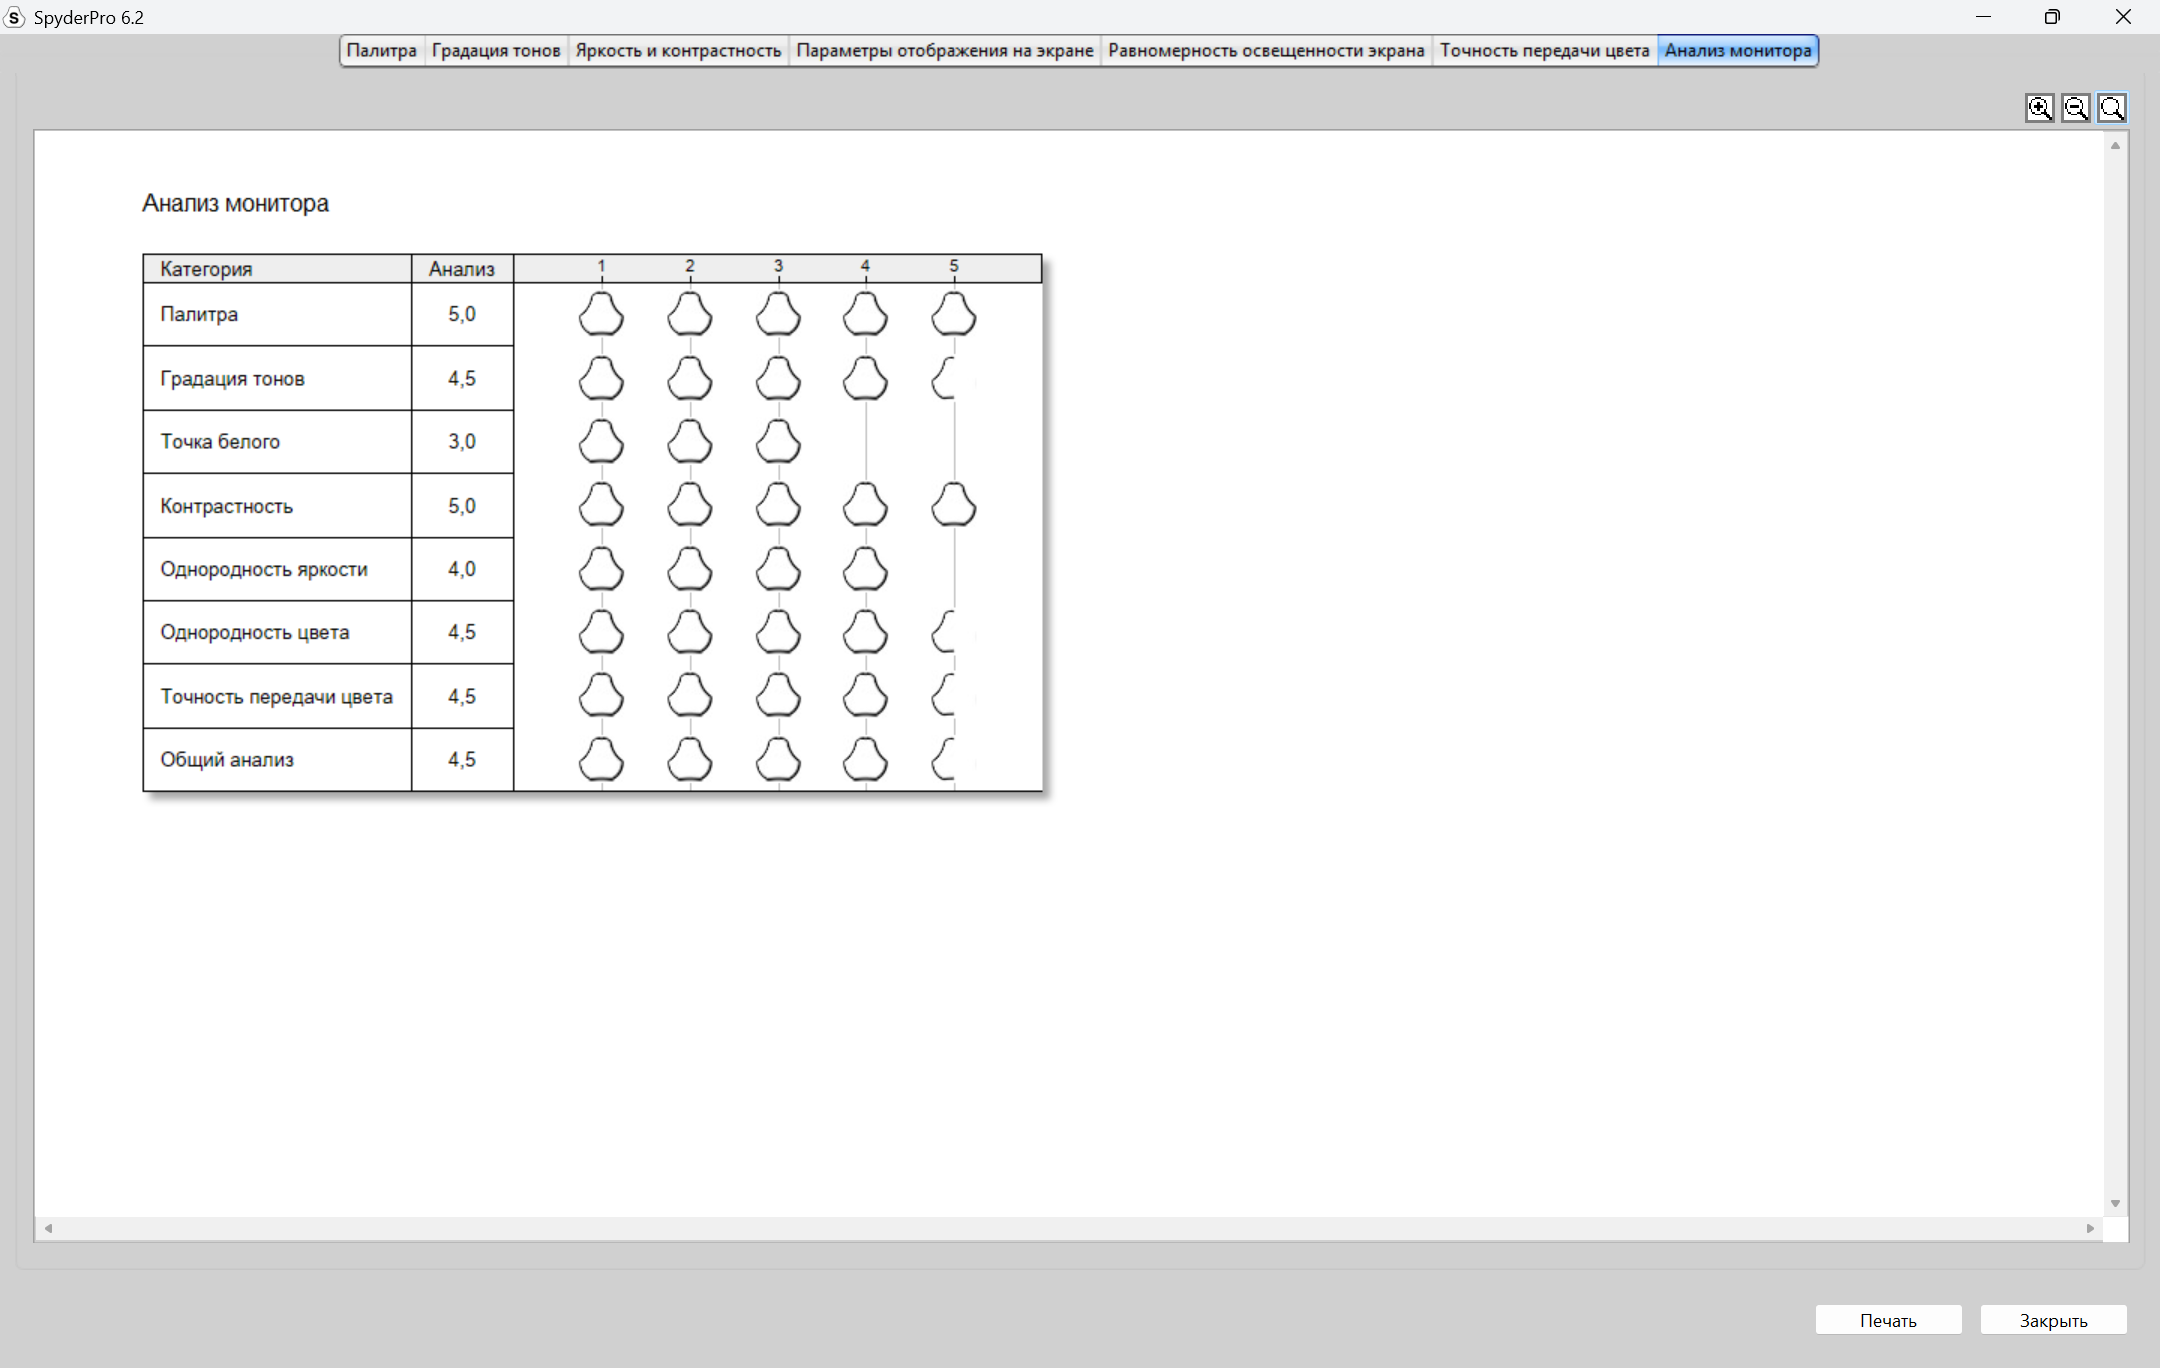Go to Равномерность освещенности экрана tab

pos(1265,50)
